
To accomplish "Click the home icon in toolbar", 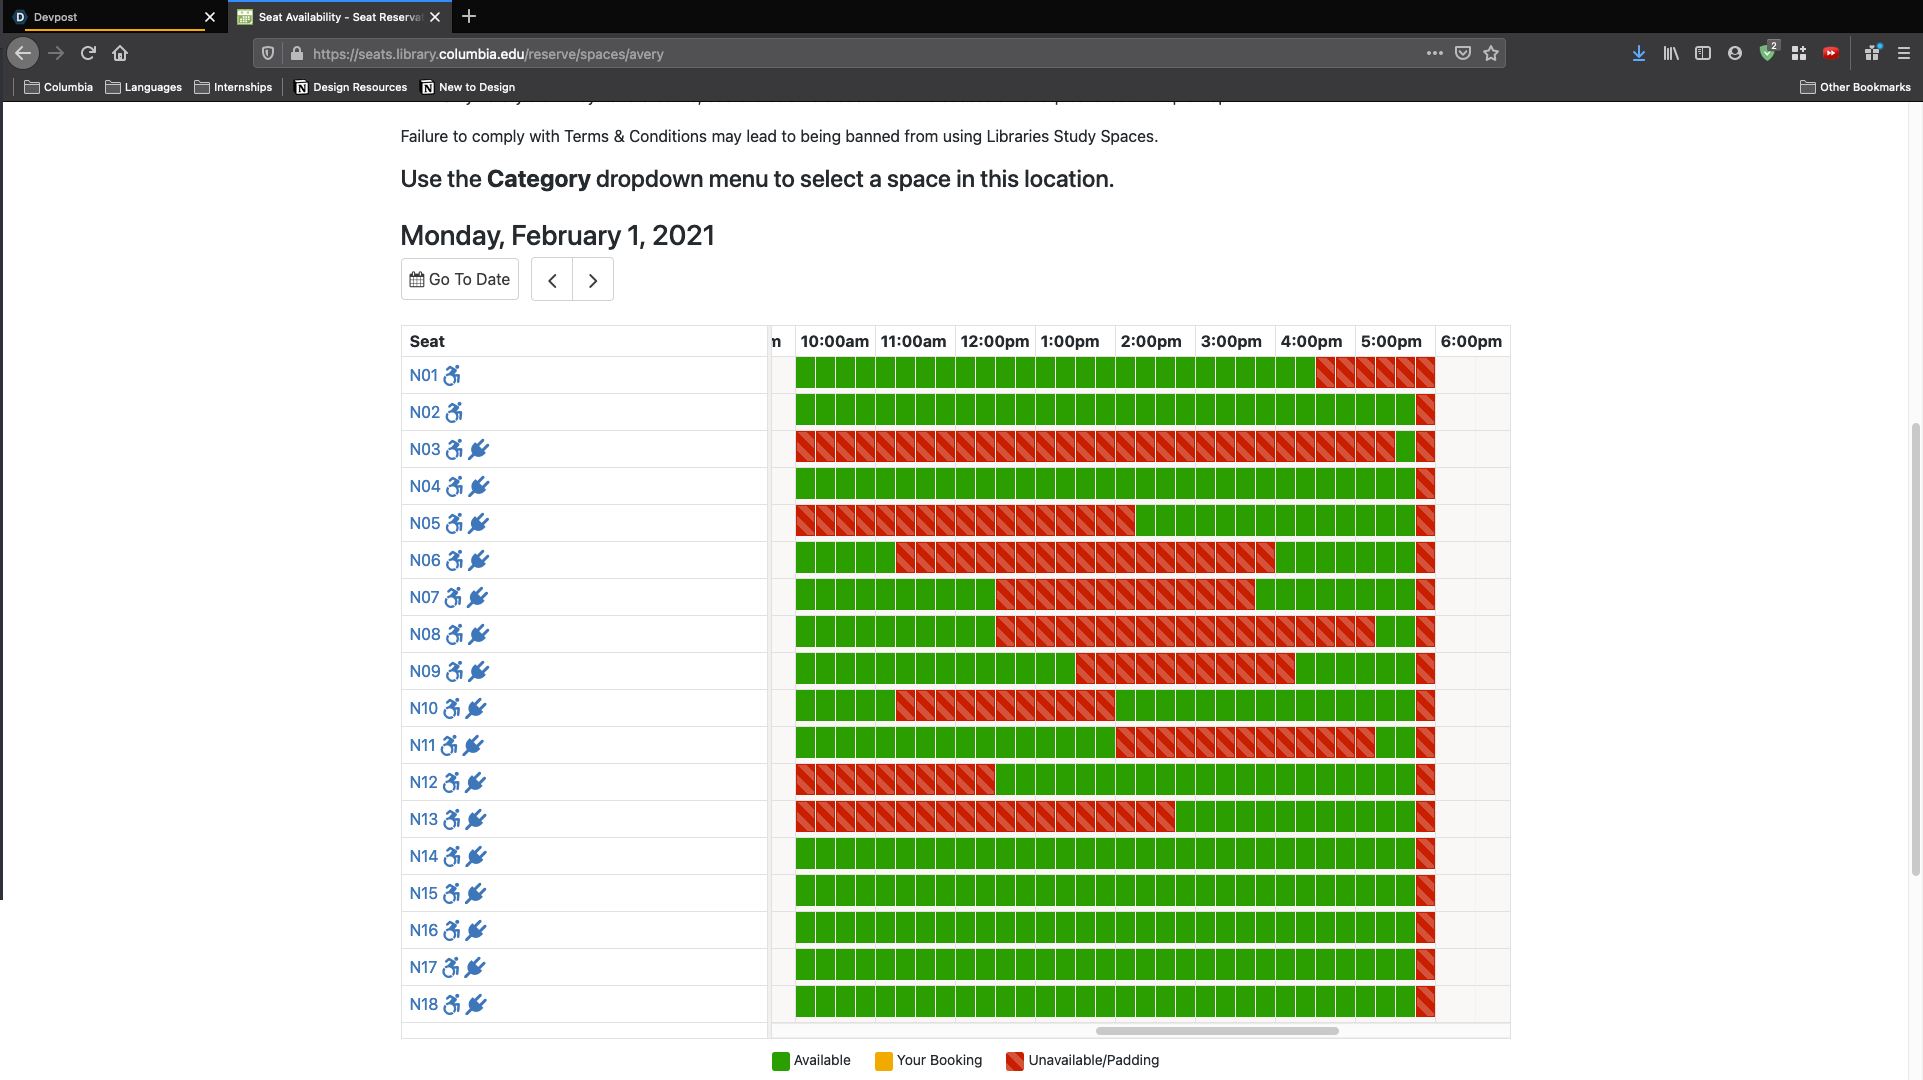I will pyautogui.click(x=120, y=53).
